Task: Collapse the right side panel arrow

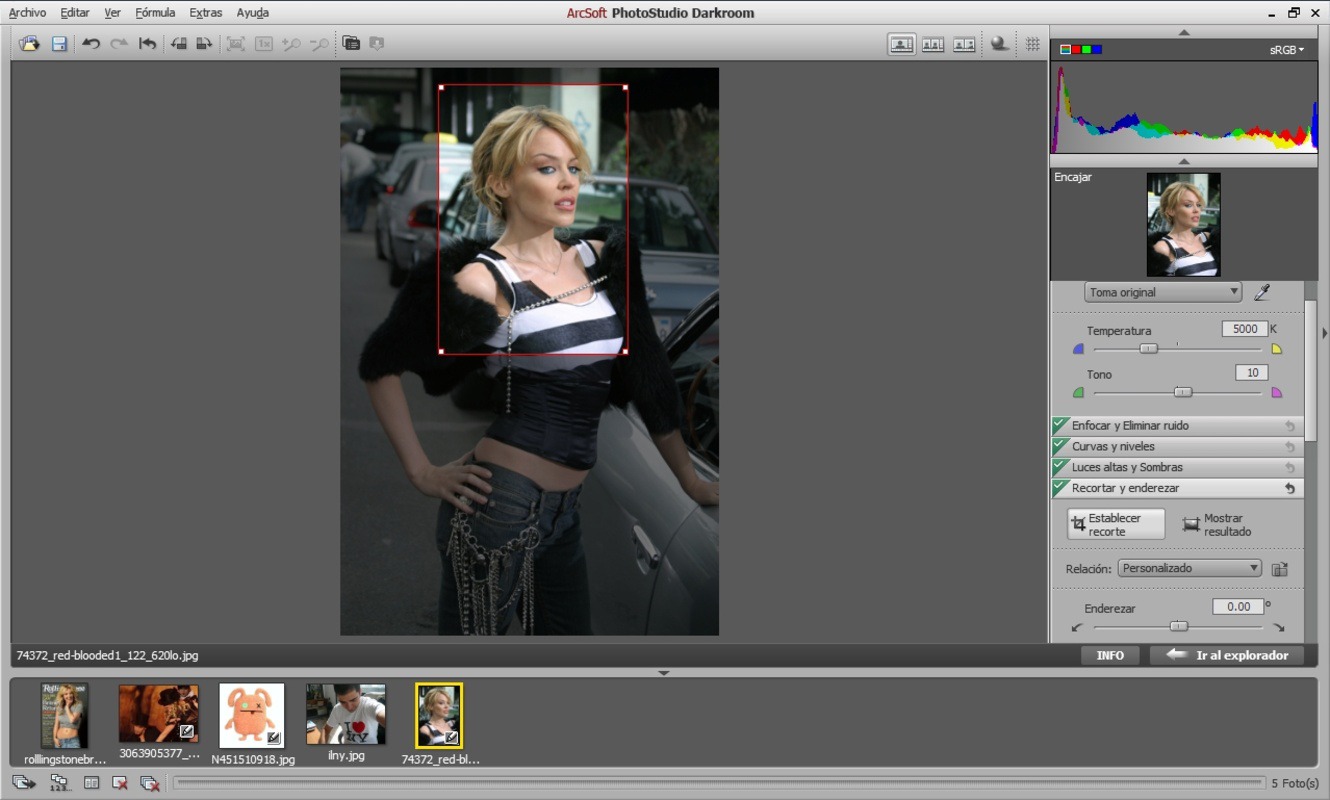Action: click(1324, 333)
